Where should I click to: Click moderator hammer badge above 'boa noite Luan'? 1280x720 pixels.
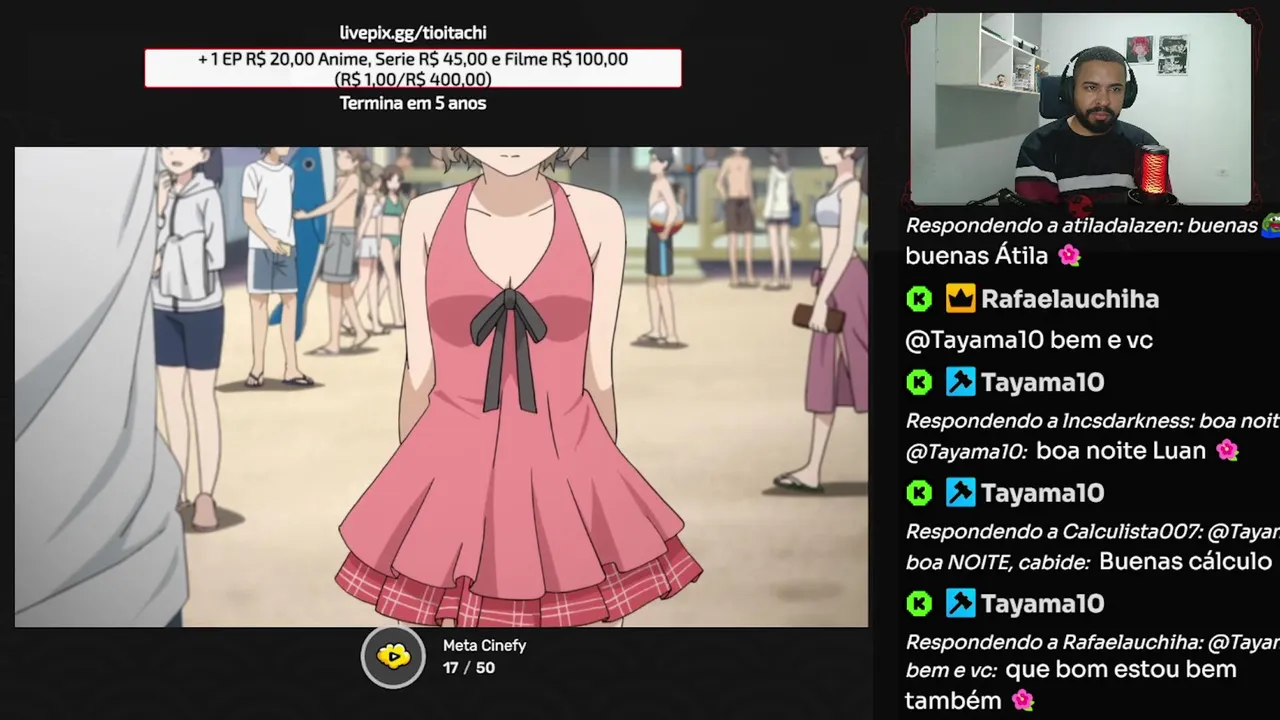pyautogui.click(x=960, y=382)
